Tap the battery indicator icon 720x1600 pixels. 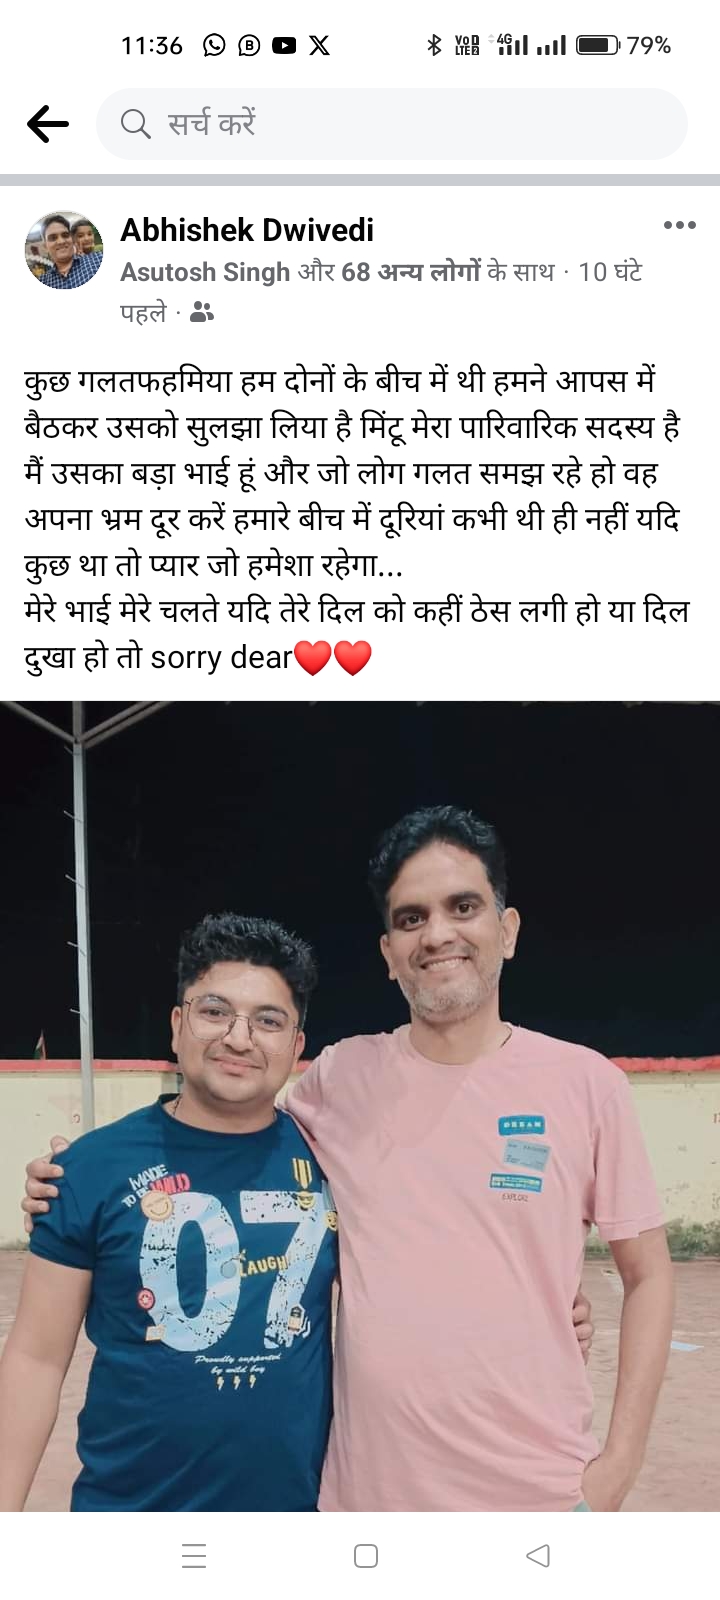pos(598,45)
